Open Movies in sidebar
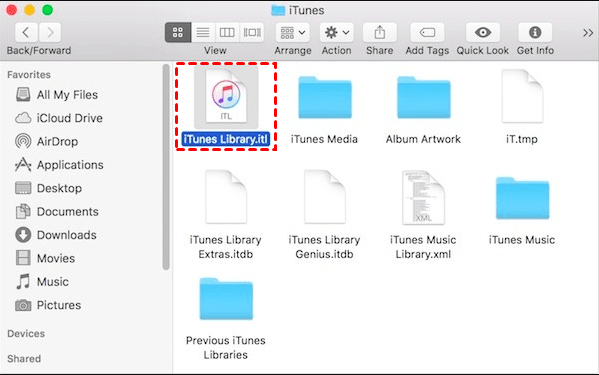Image resolution: width=599 pixels, height=375 pixels. click(45, 258)
